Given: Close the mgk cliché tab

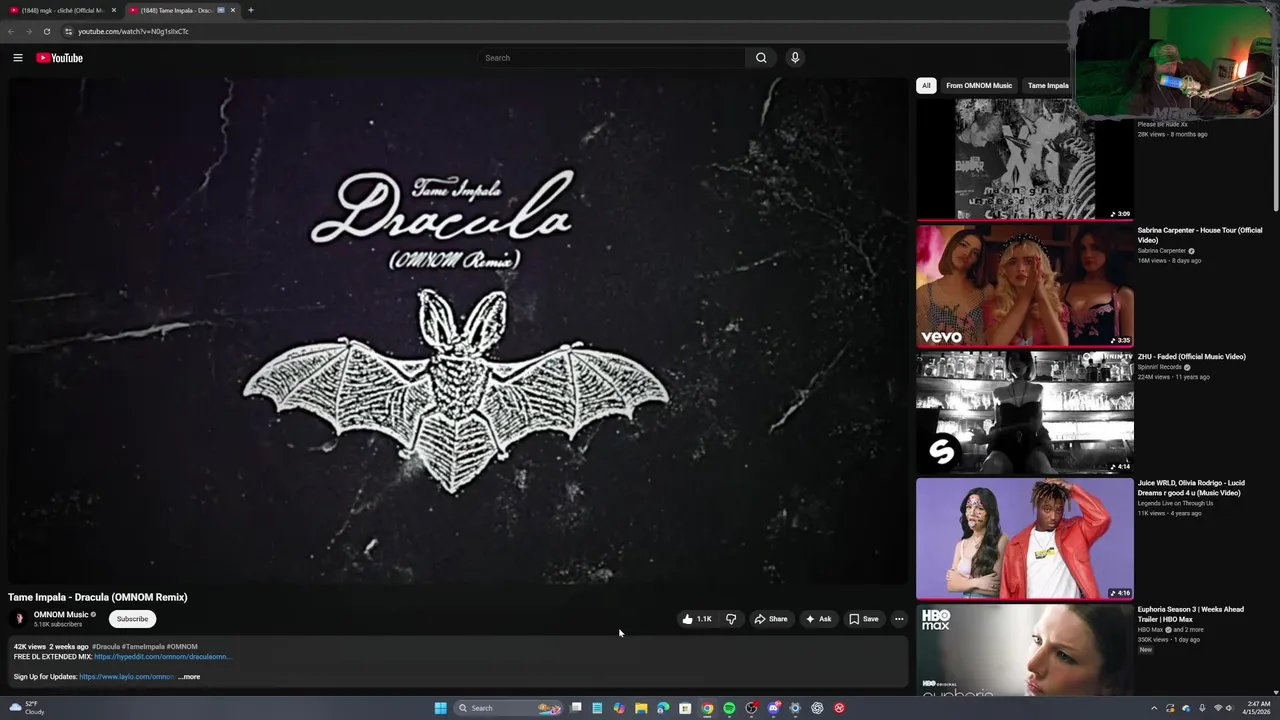Looking at the screenshot, I should [114, 10].
